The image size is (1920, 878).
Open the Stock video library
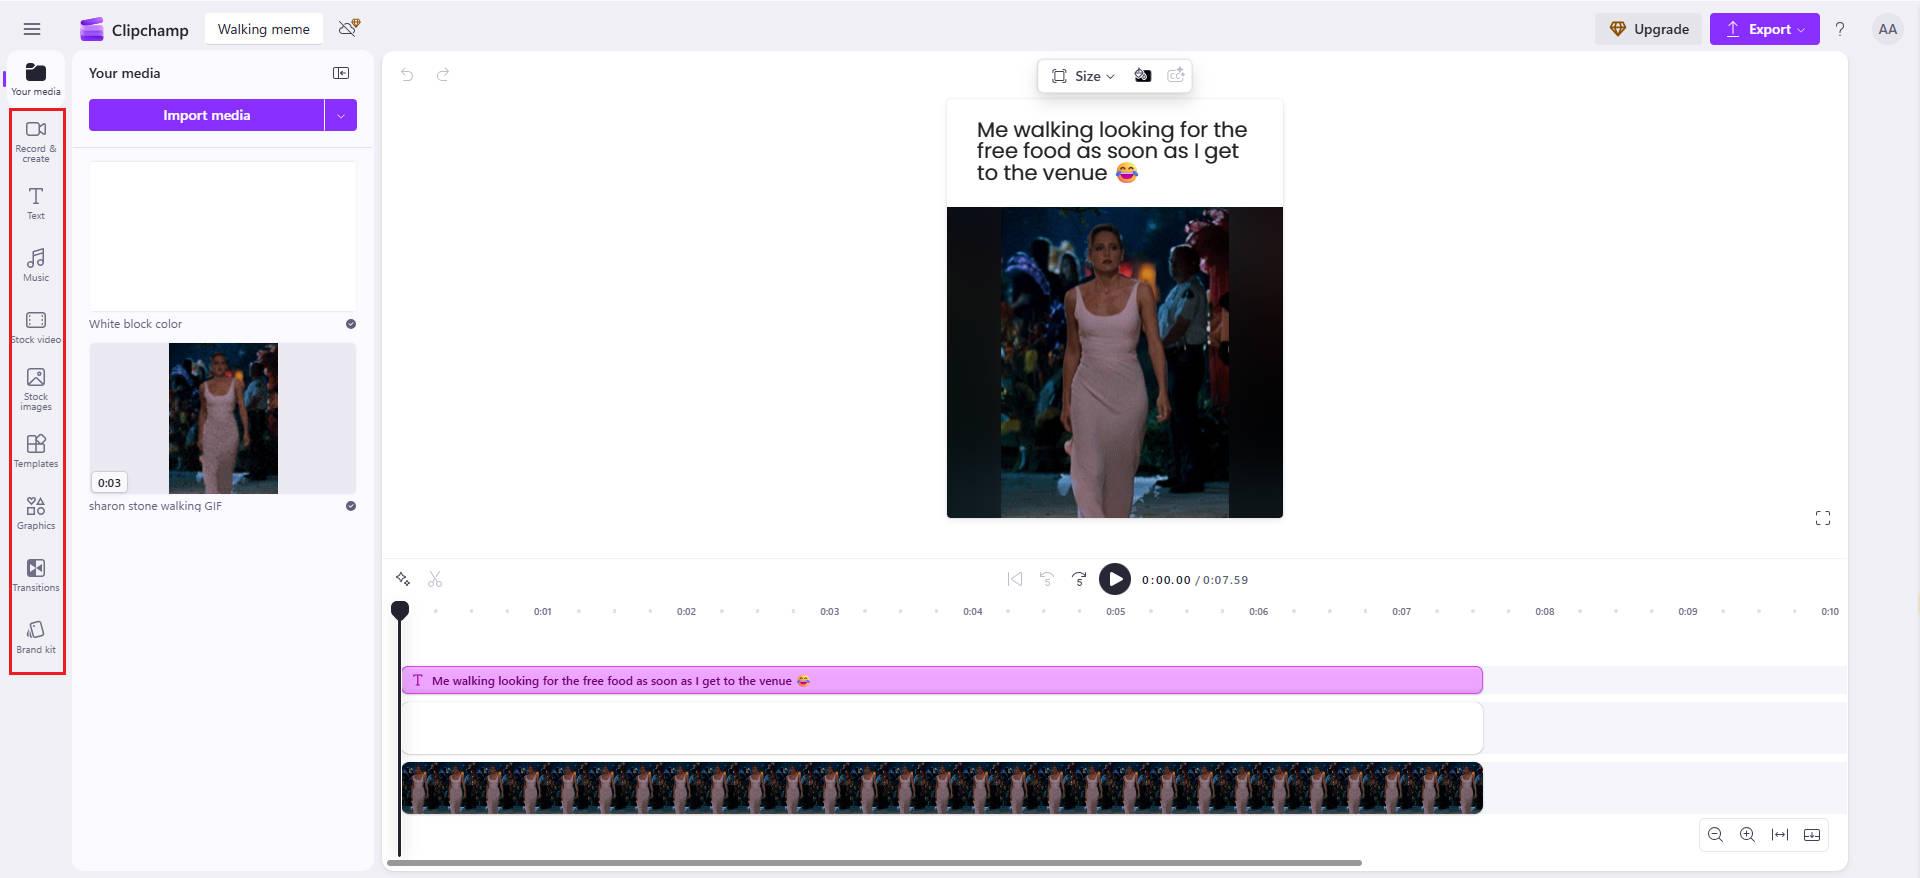pyautogui.click(x=36, y=327)
